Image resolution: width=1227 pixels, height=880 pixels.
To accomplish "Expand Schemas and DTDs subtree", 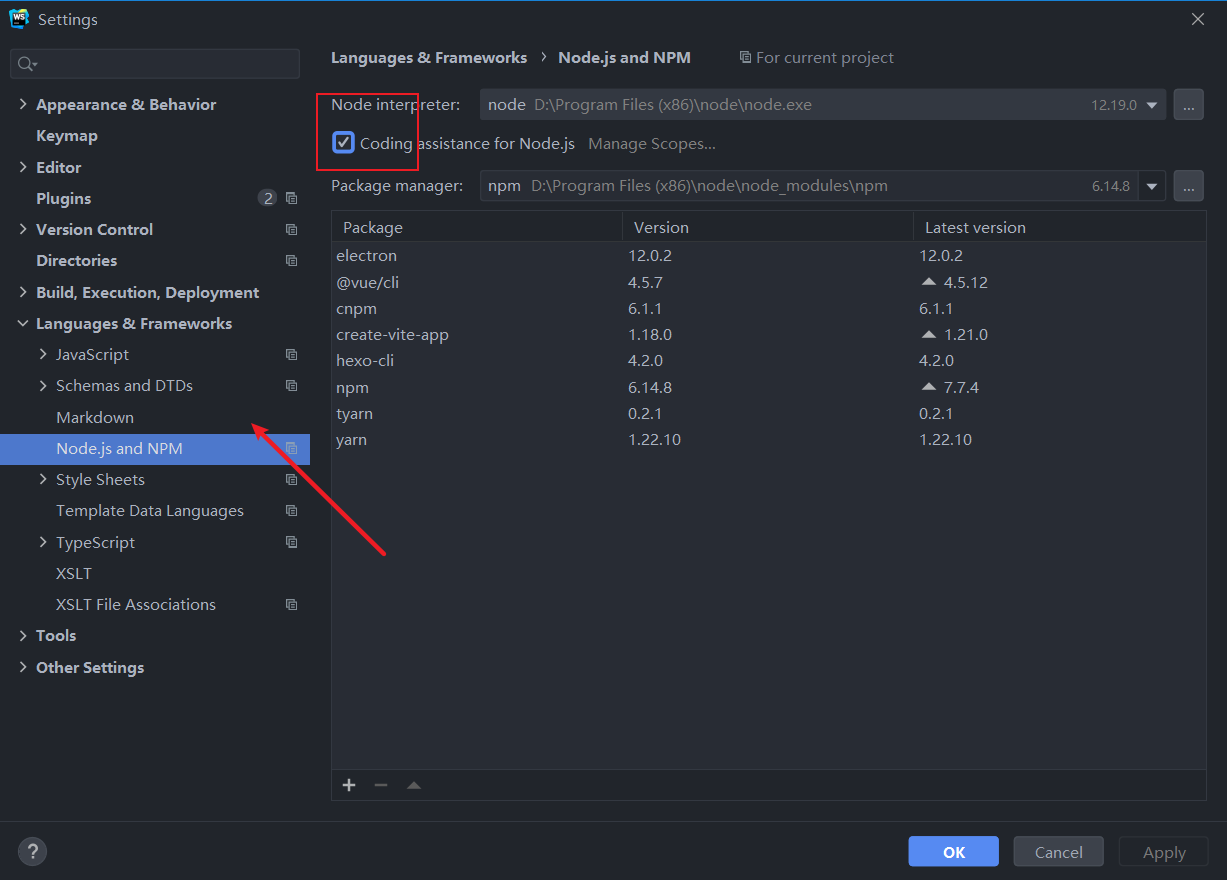I will coord(43,385).
